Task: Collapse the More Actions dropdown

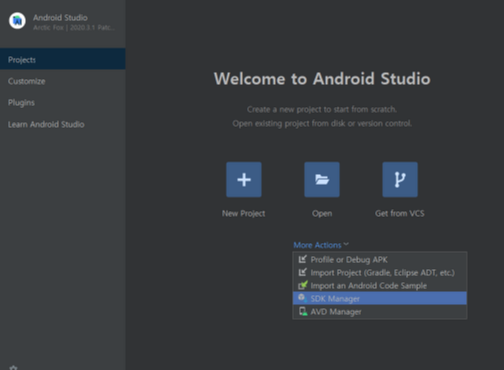Action: click(x=321, y=245)
